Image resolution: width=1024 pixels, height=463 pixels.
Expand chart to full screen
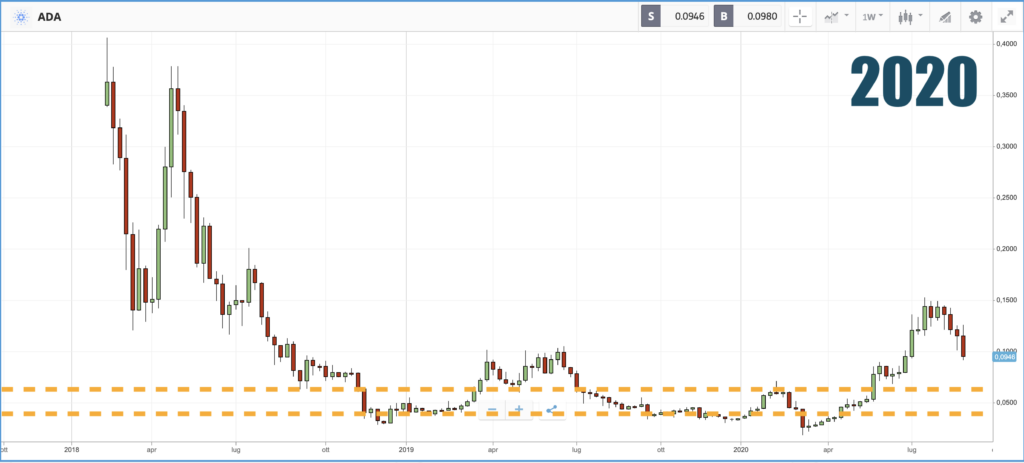1006,17
